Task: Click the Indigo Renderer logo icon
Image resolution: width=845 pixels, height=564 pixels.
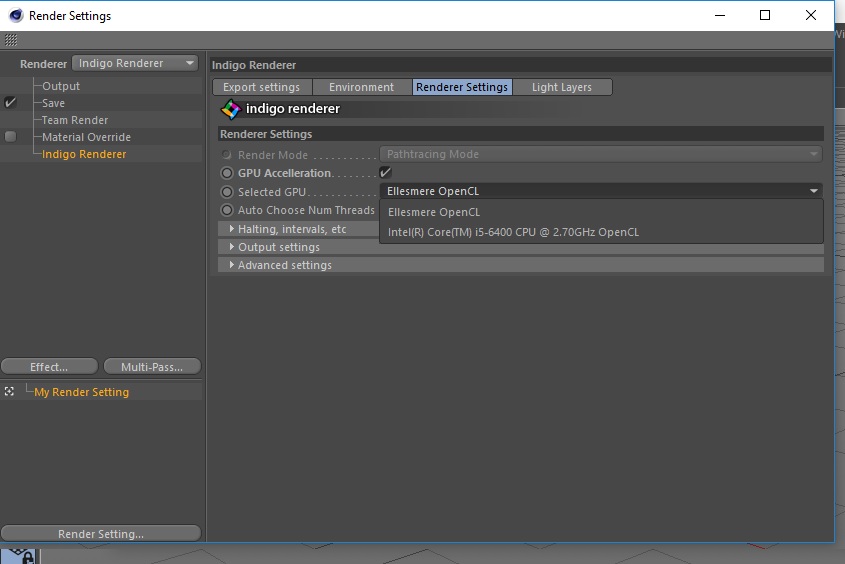Action: click(x=231, y=109)
